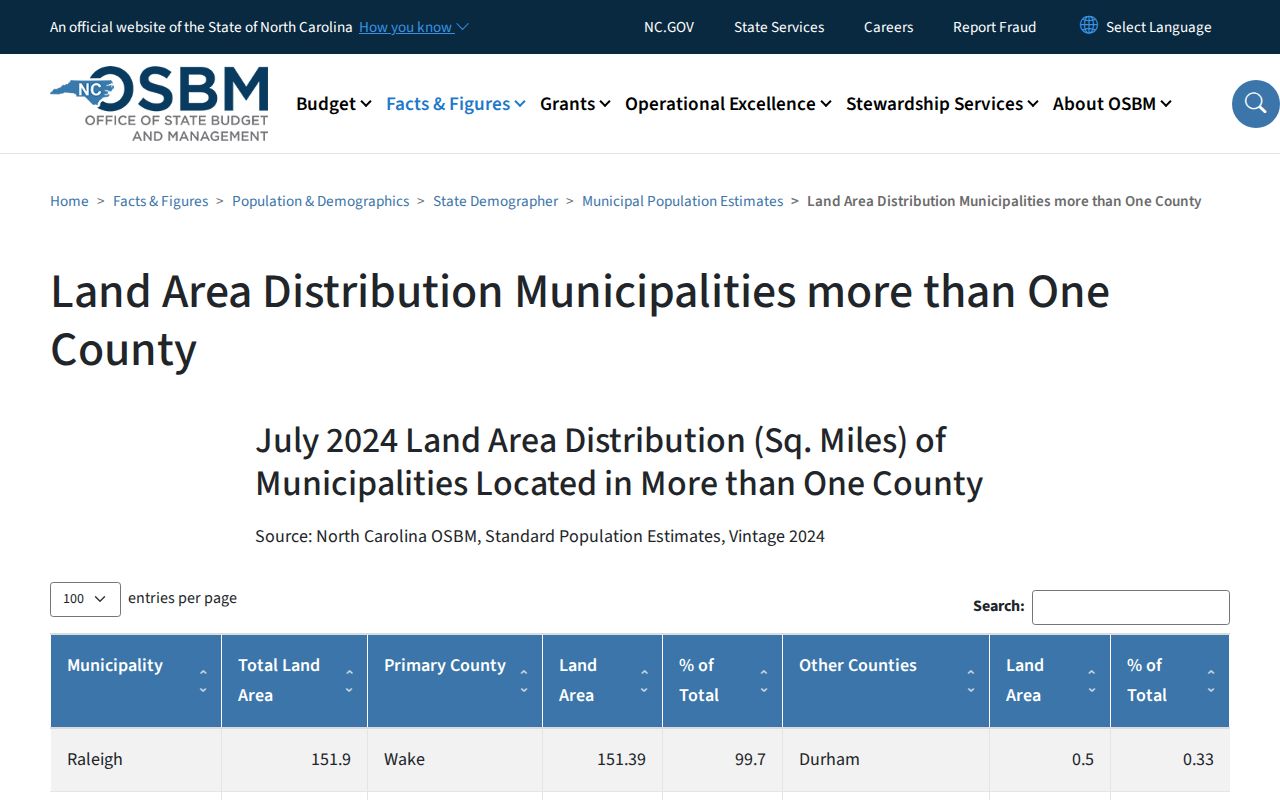Screen dimensions: 1280x800
Task: Open the About OSBM menu
Action: pyautogui.click(x=1112, y=104)
